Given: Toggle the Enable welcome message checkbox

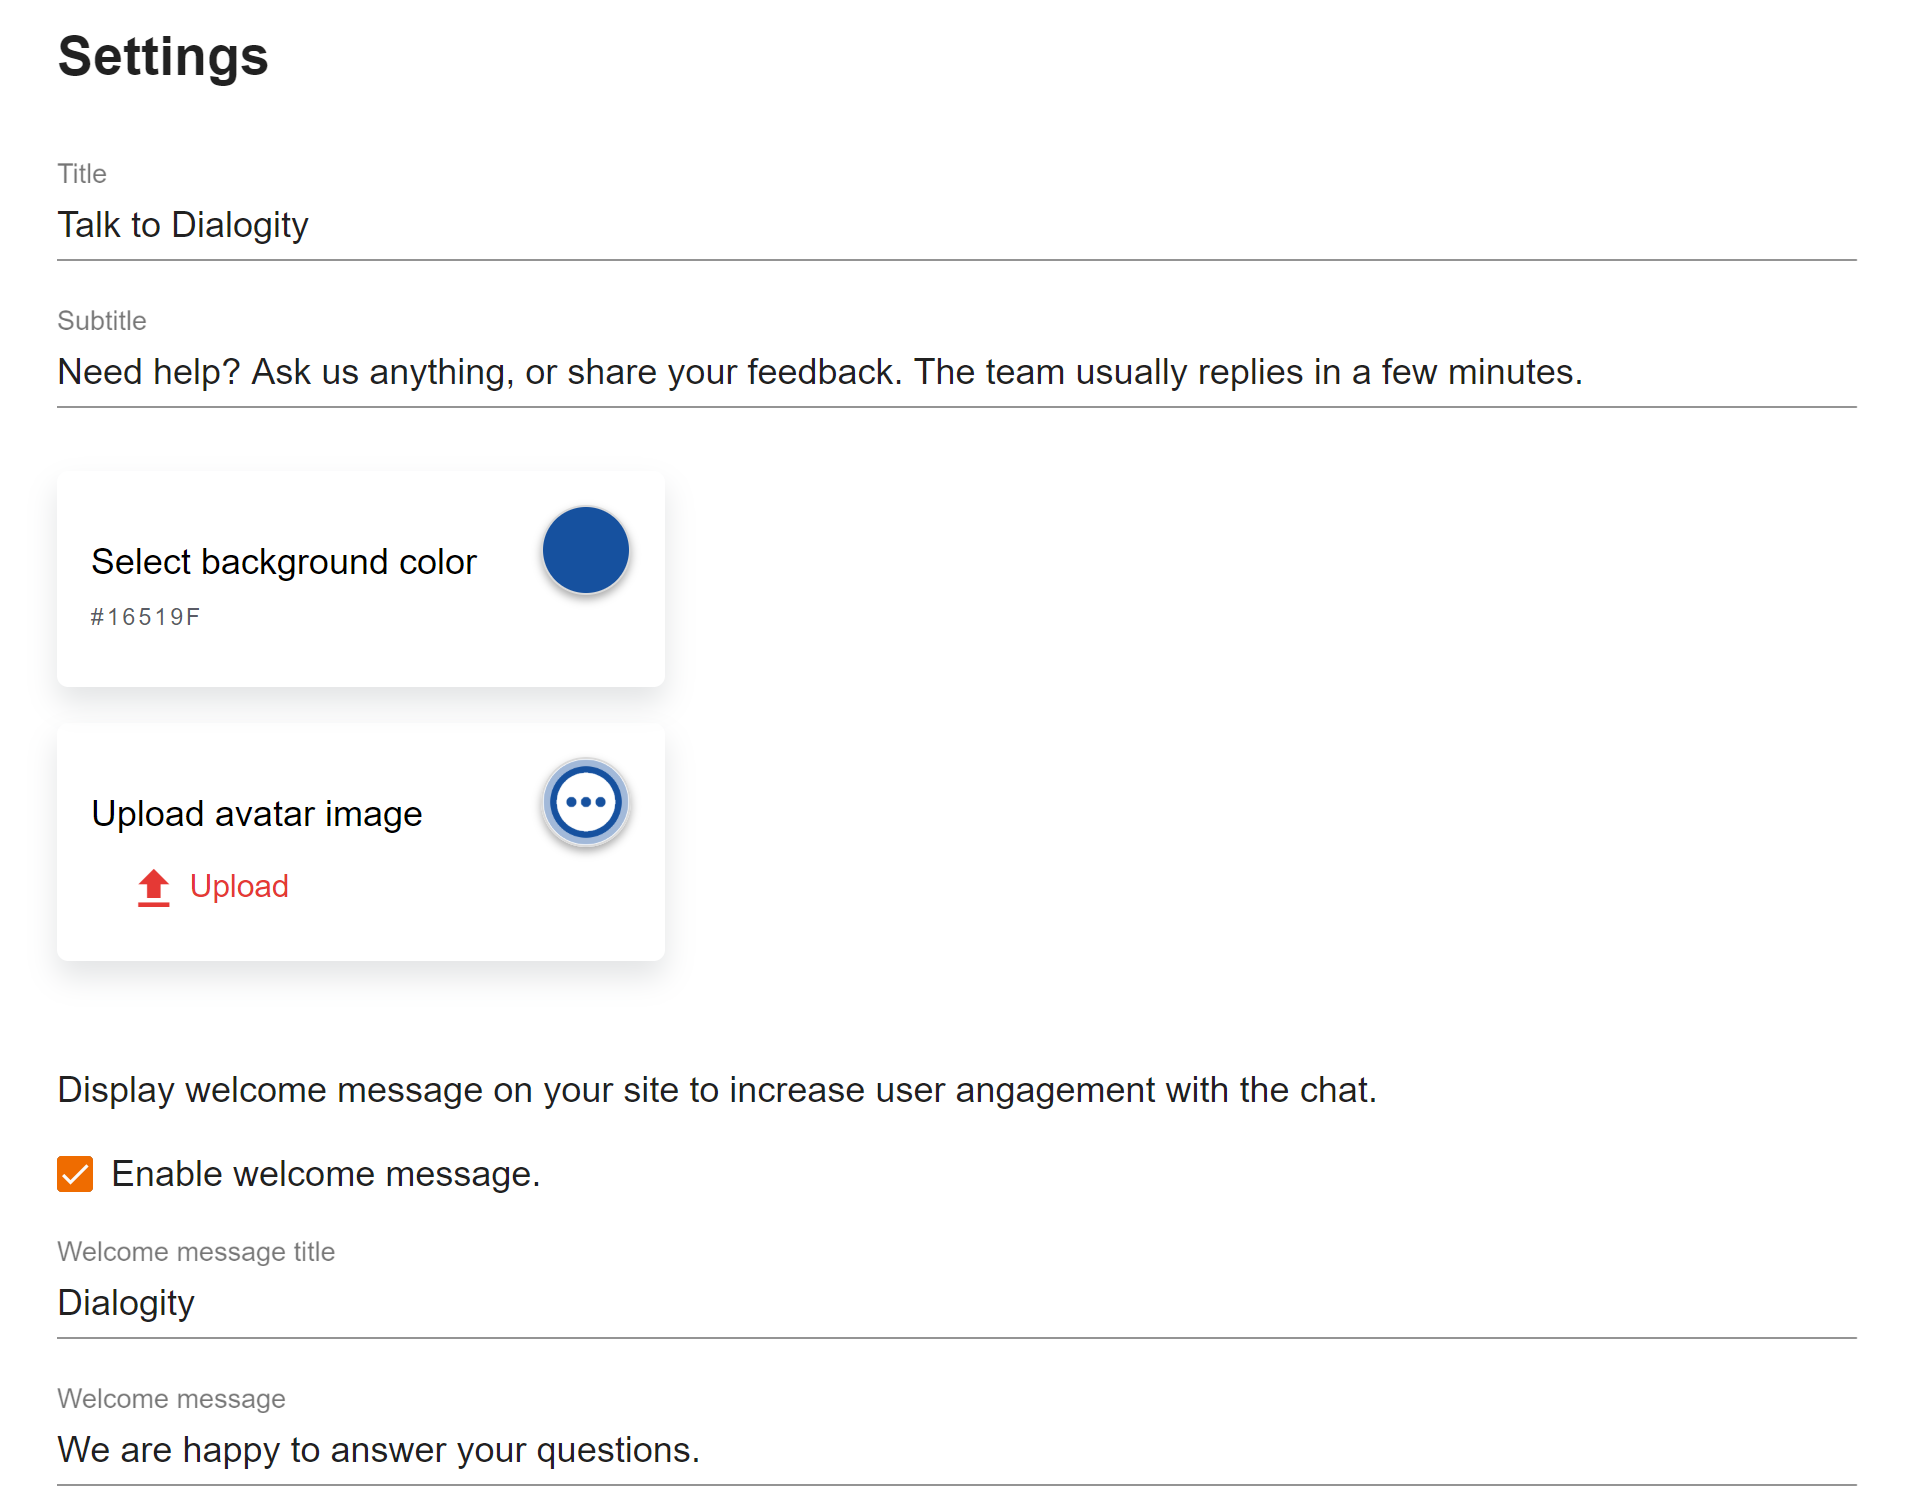Looking at the screenshot, I should (x=75, y=1174).
